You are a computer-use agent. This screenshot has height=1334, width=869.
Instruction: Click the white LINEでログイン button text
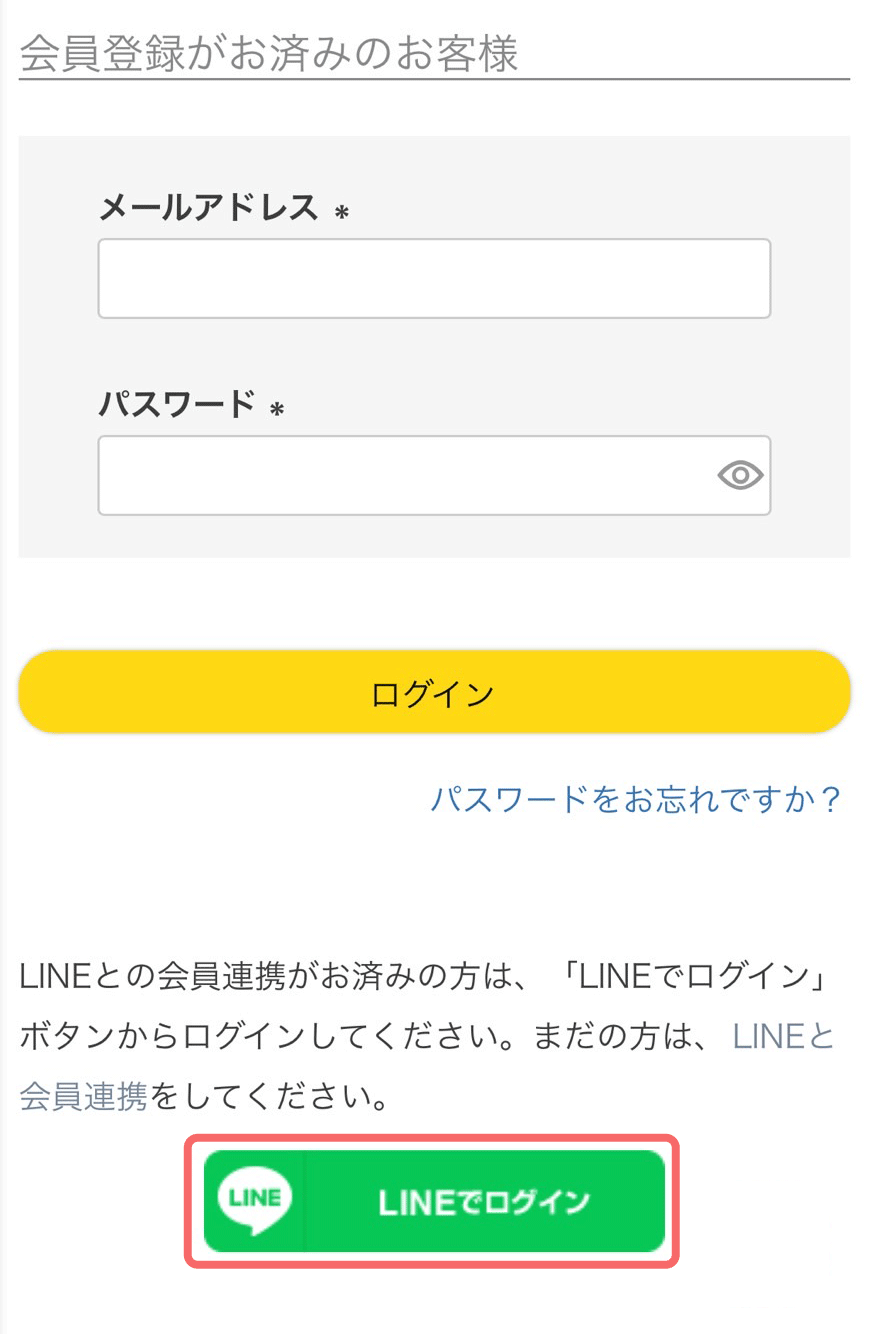[x=484, y=1202]
